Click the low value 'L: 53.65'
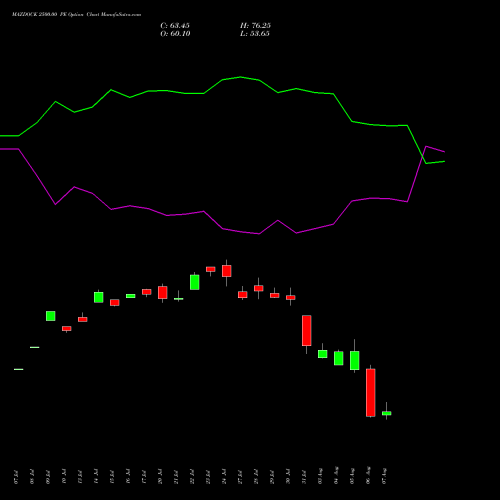 click(255, 34)
